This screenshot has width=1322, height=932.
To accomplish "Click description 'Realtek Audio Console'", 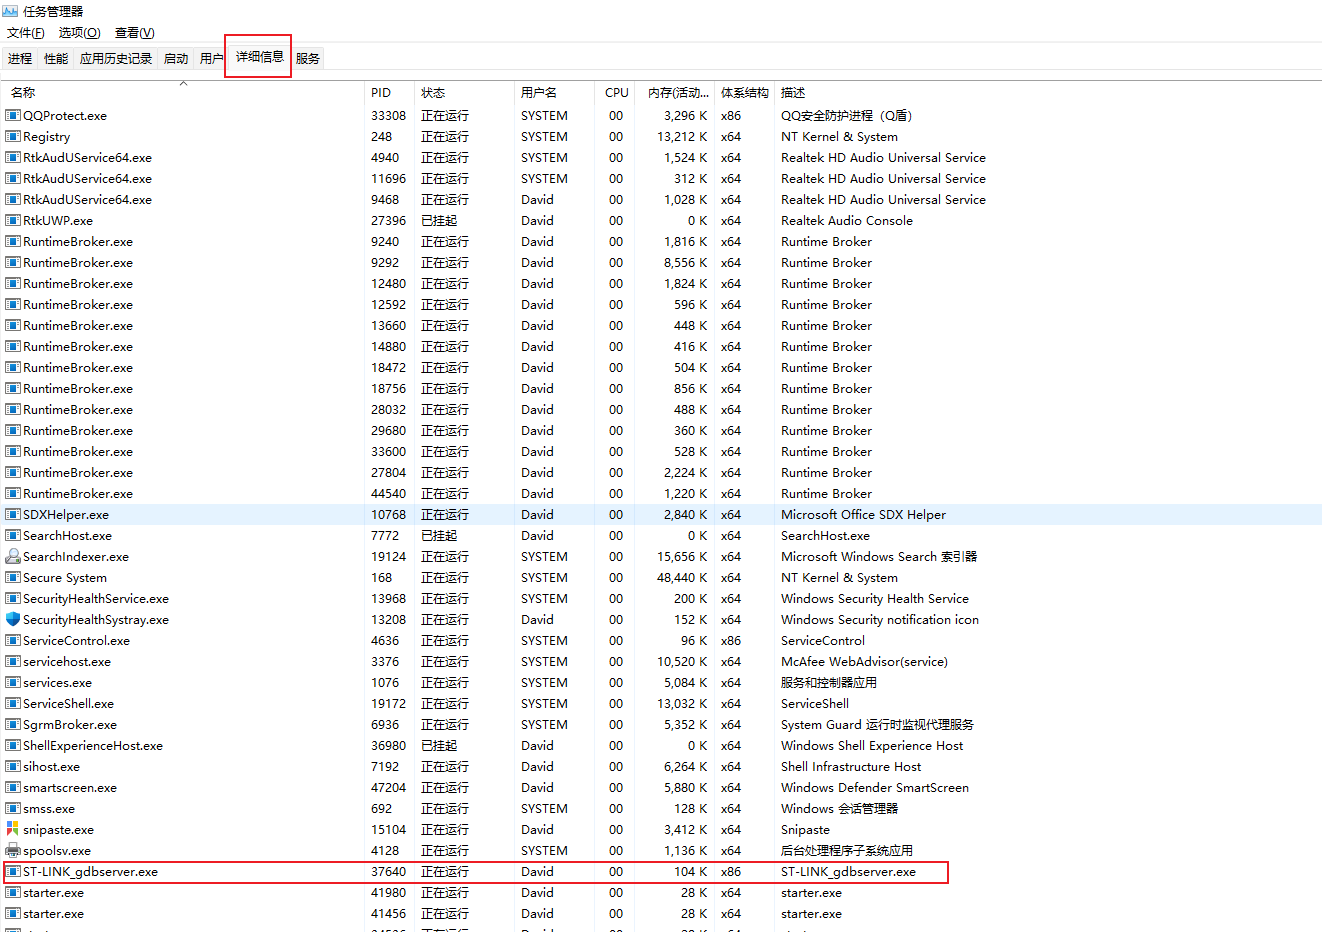I will pyautogui.click(x=847, y=220).
